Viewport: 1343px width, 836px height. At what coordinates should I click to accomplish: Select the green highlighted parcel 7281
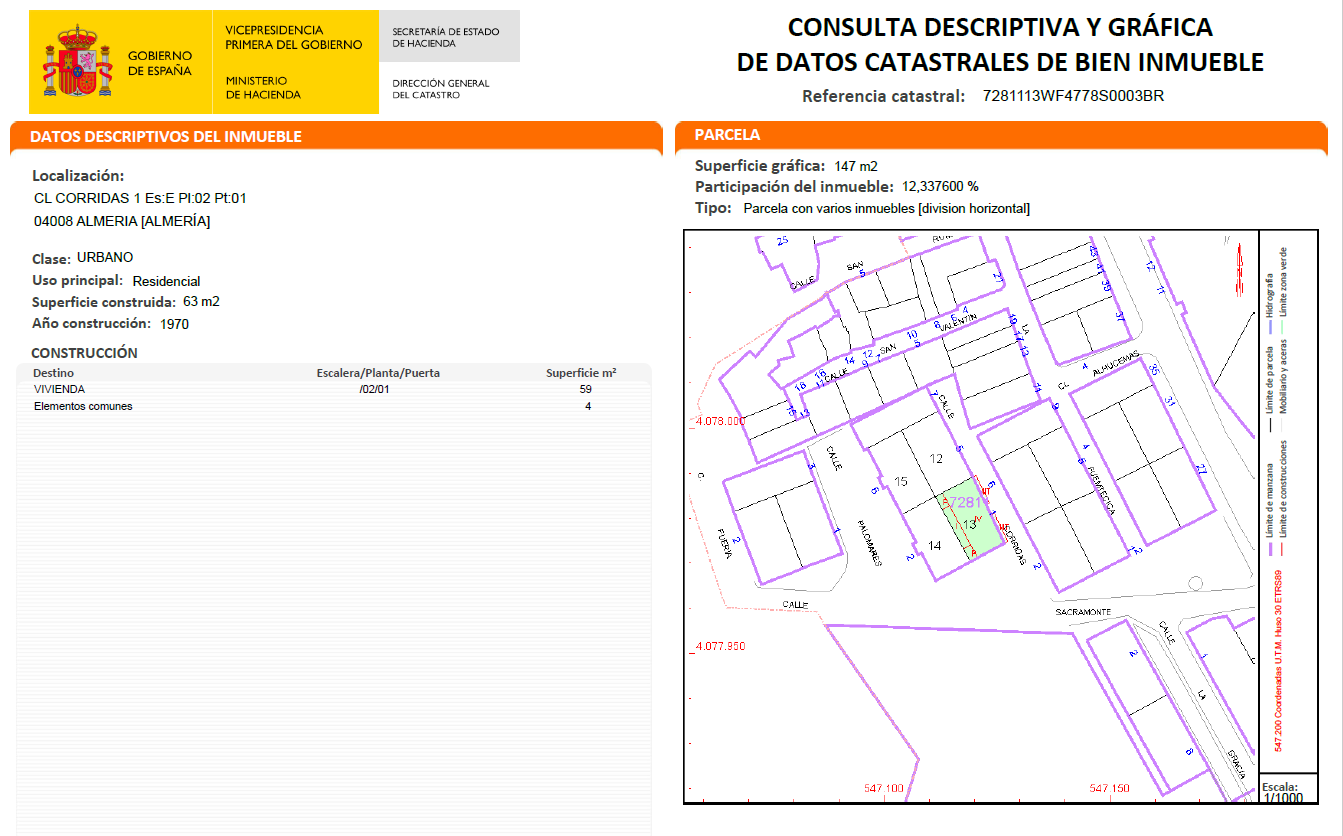tap(971, 522)
